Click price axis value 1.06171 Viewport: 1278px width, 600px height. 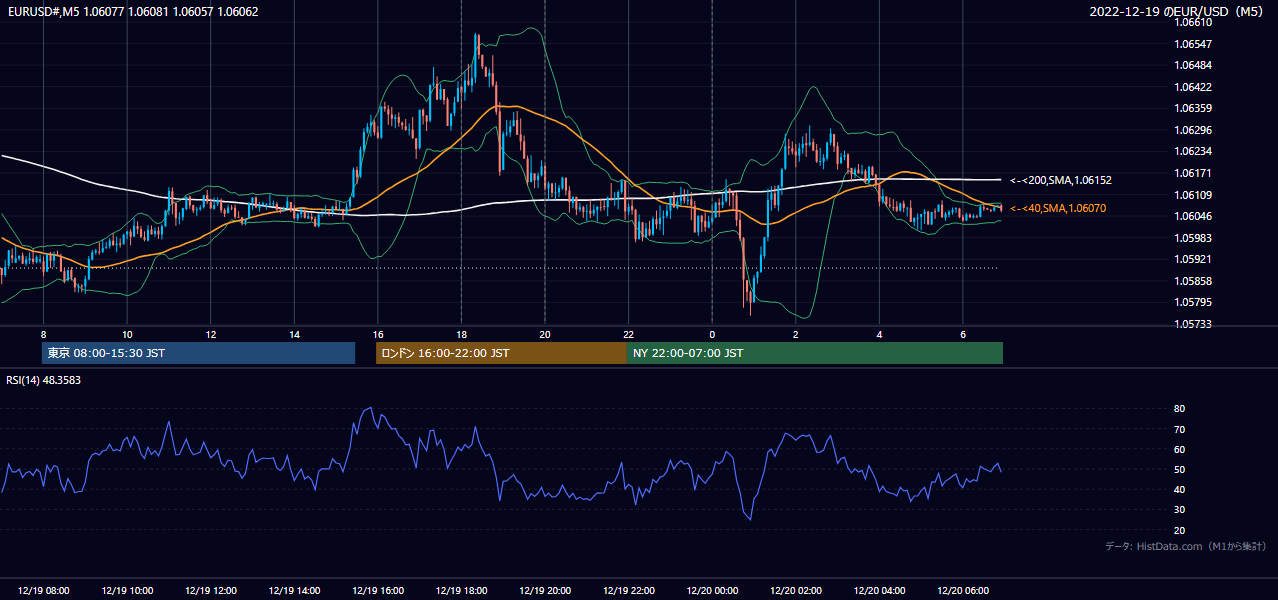click(x=1194, y=173)
